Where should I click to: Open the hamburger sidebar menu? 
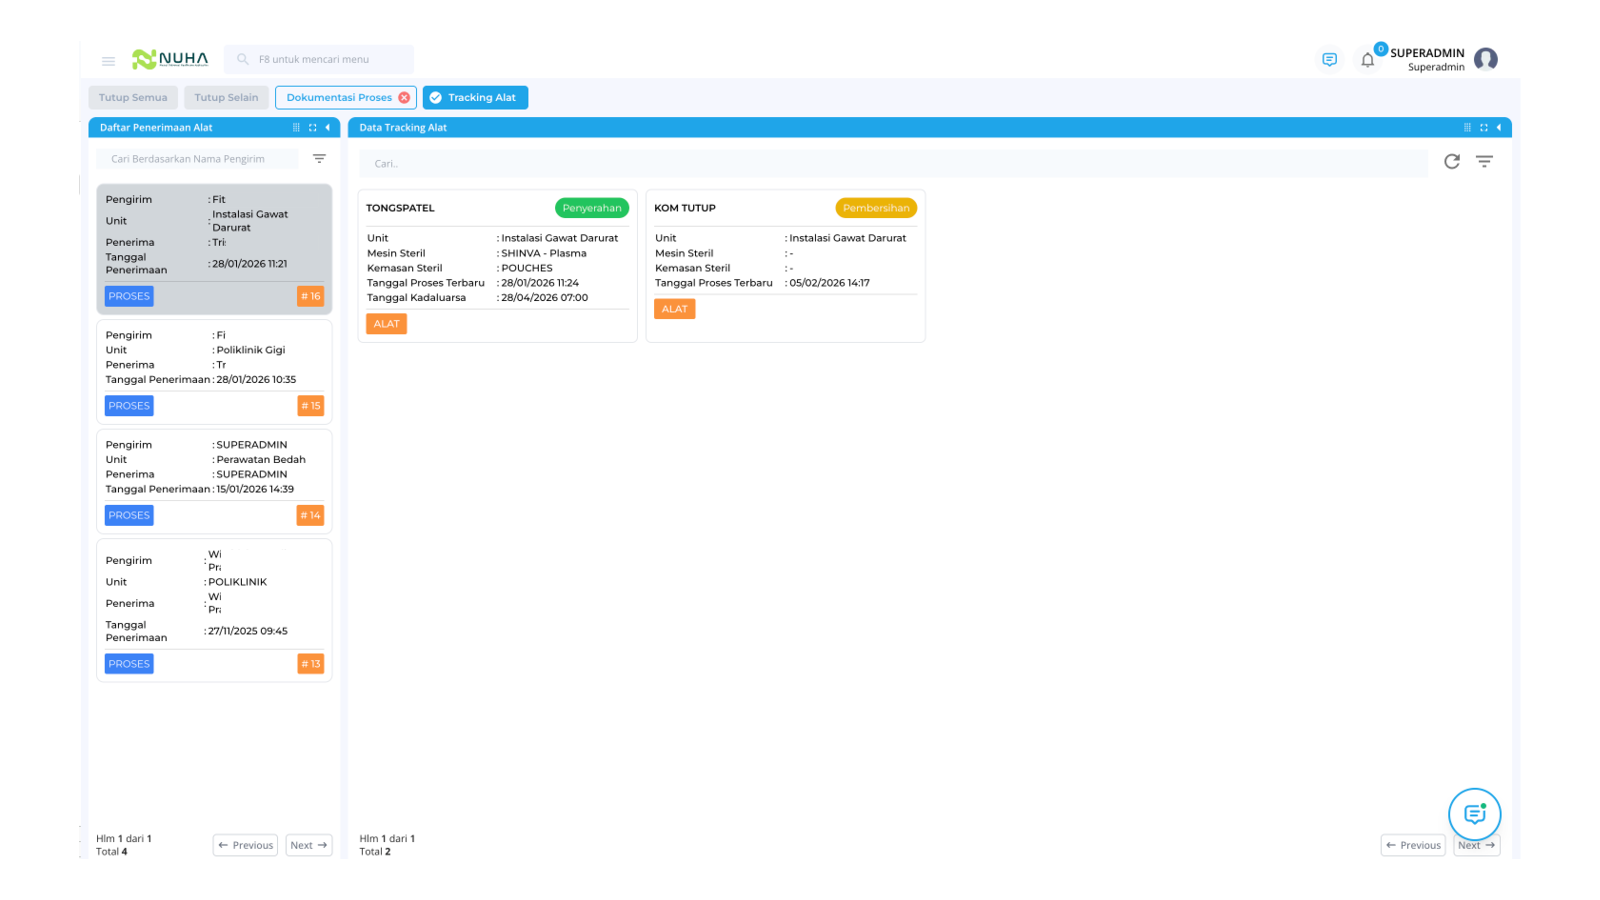(x=108, y=61)
